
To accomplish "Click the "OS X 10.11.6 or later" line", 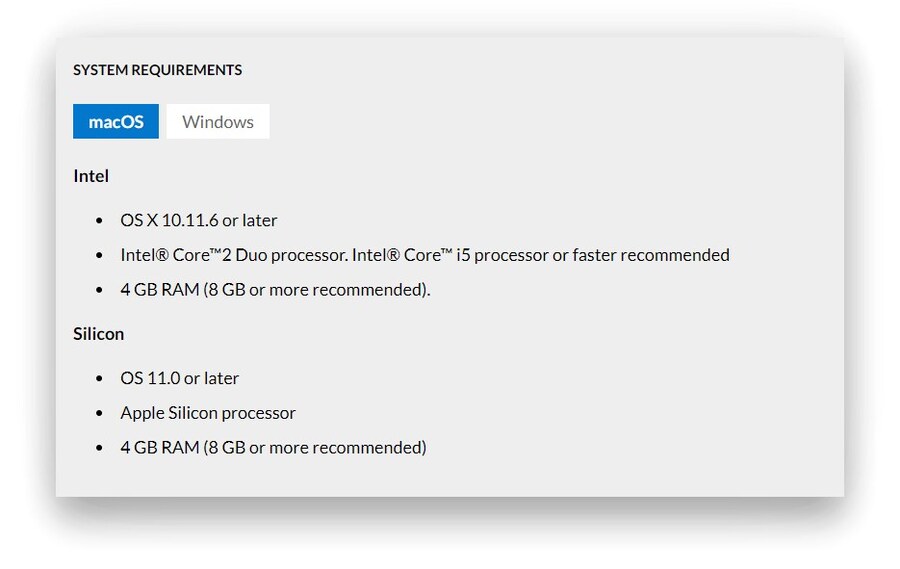I will tap(199, 220).
